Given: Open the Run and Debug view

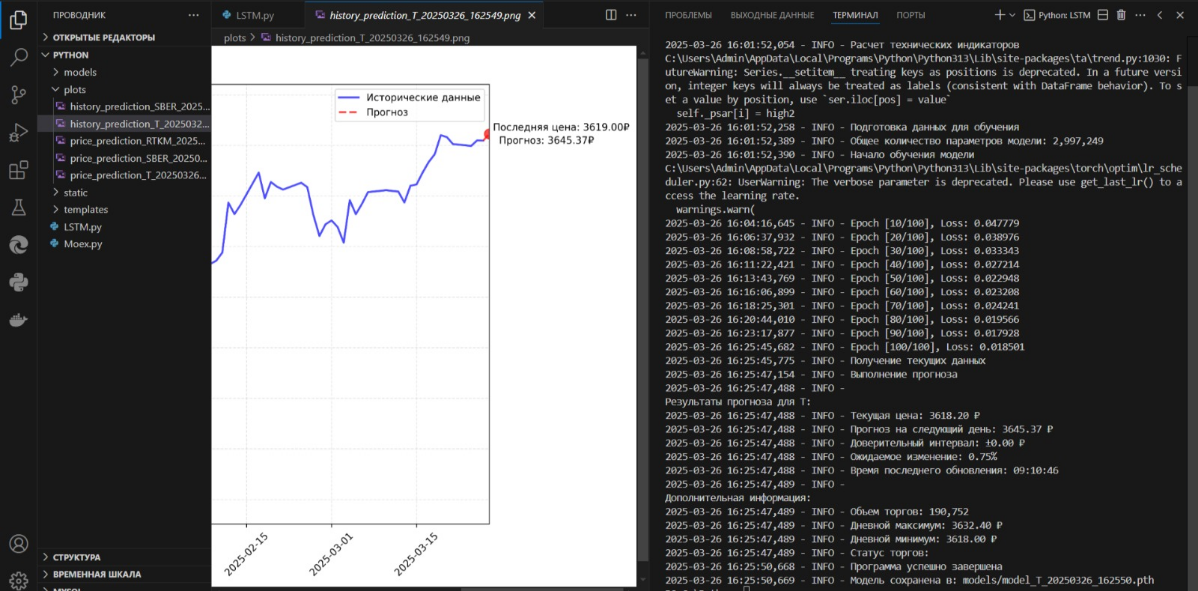Looking at the screenshot, I should pos(18,131).
